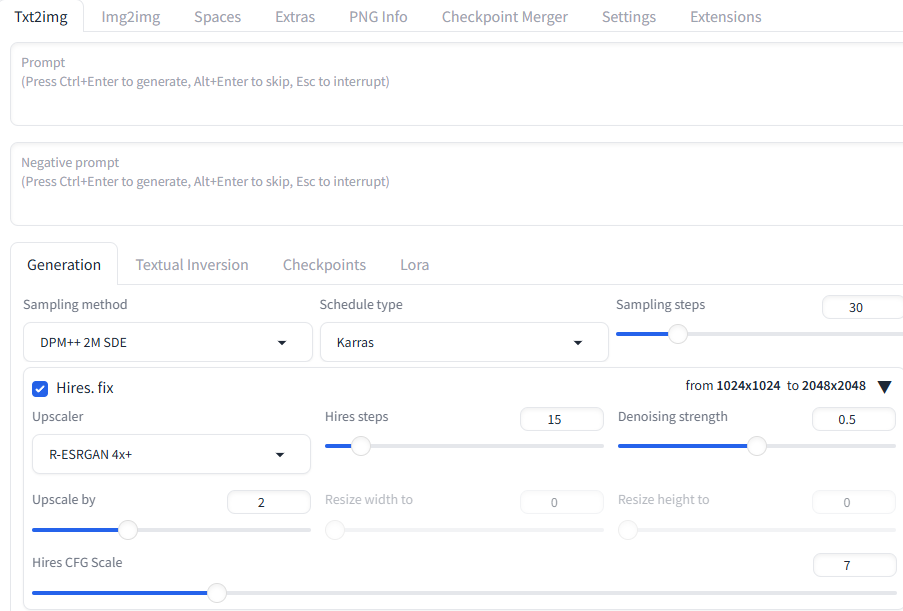The width and height of the screenshot is (903, 611).
Task: Disable the Hires. fix checkbox
Action: click(x=40, y=389)
